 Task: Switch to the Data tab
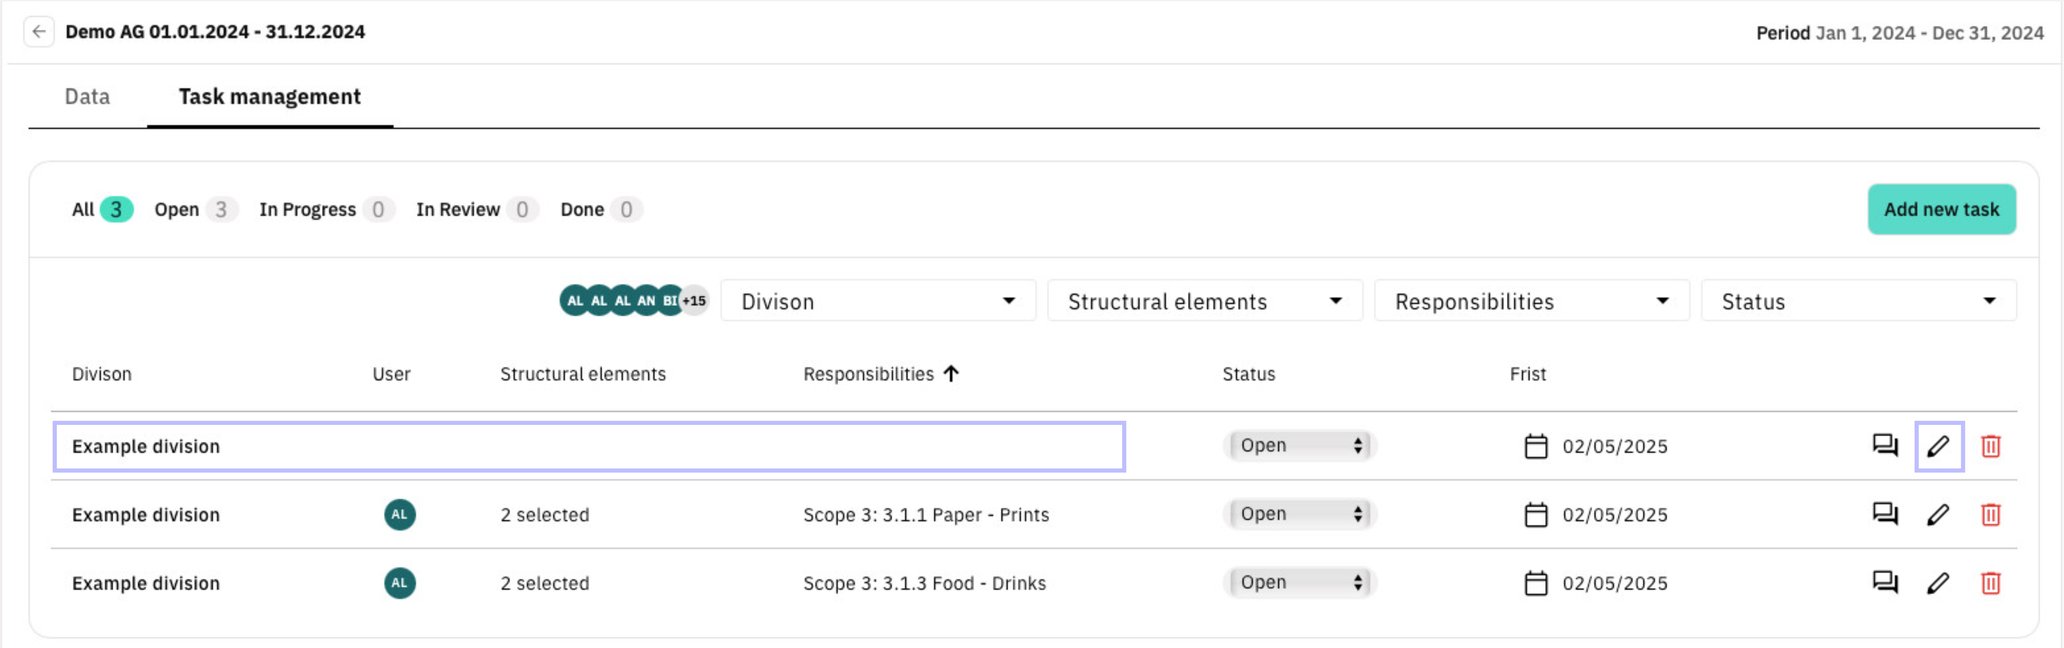pyautogui.click(x=87, y=97)
